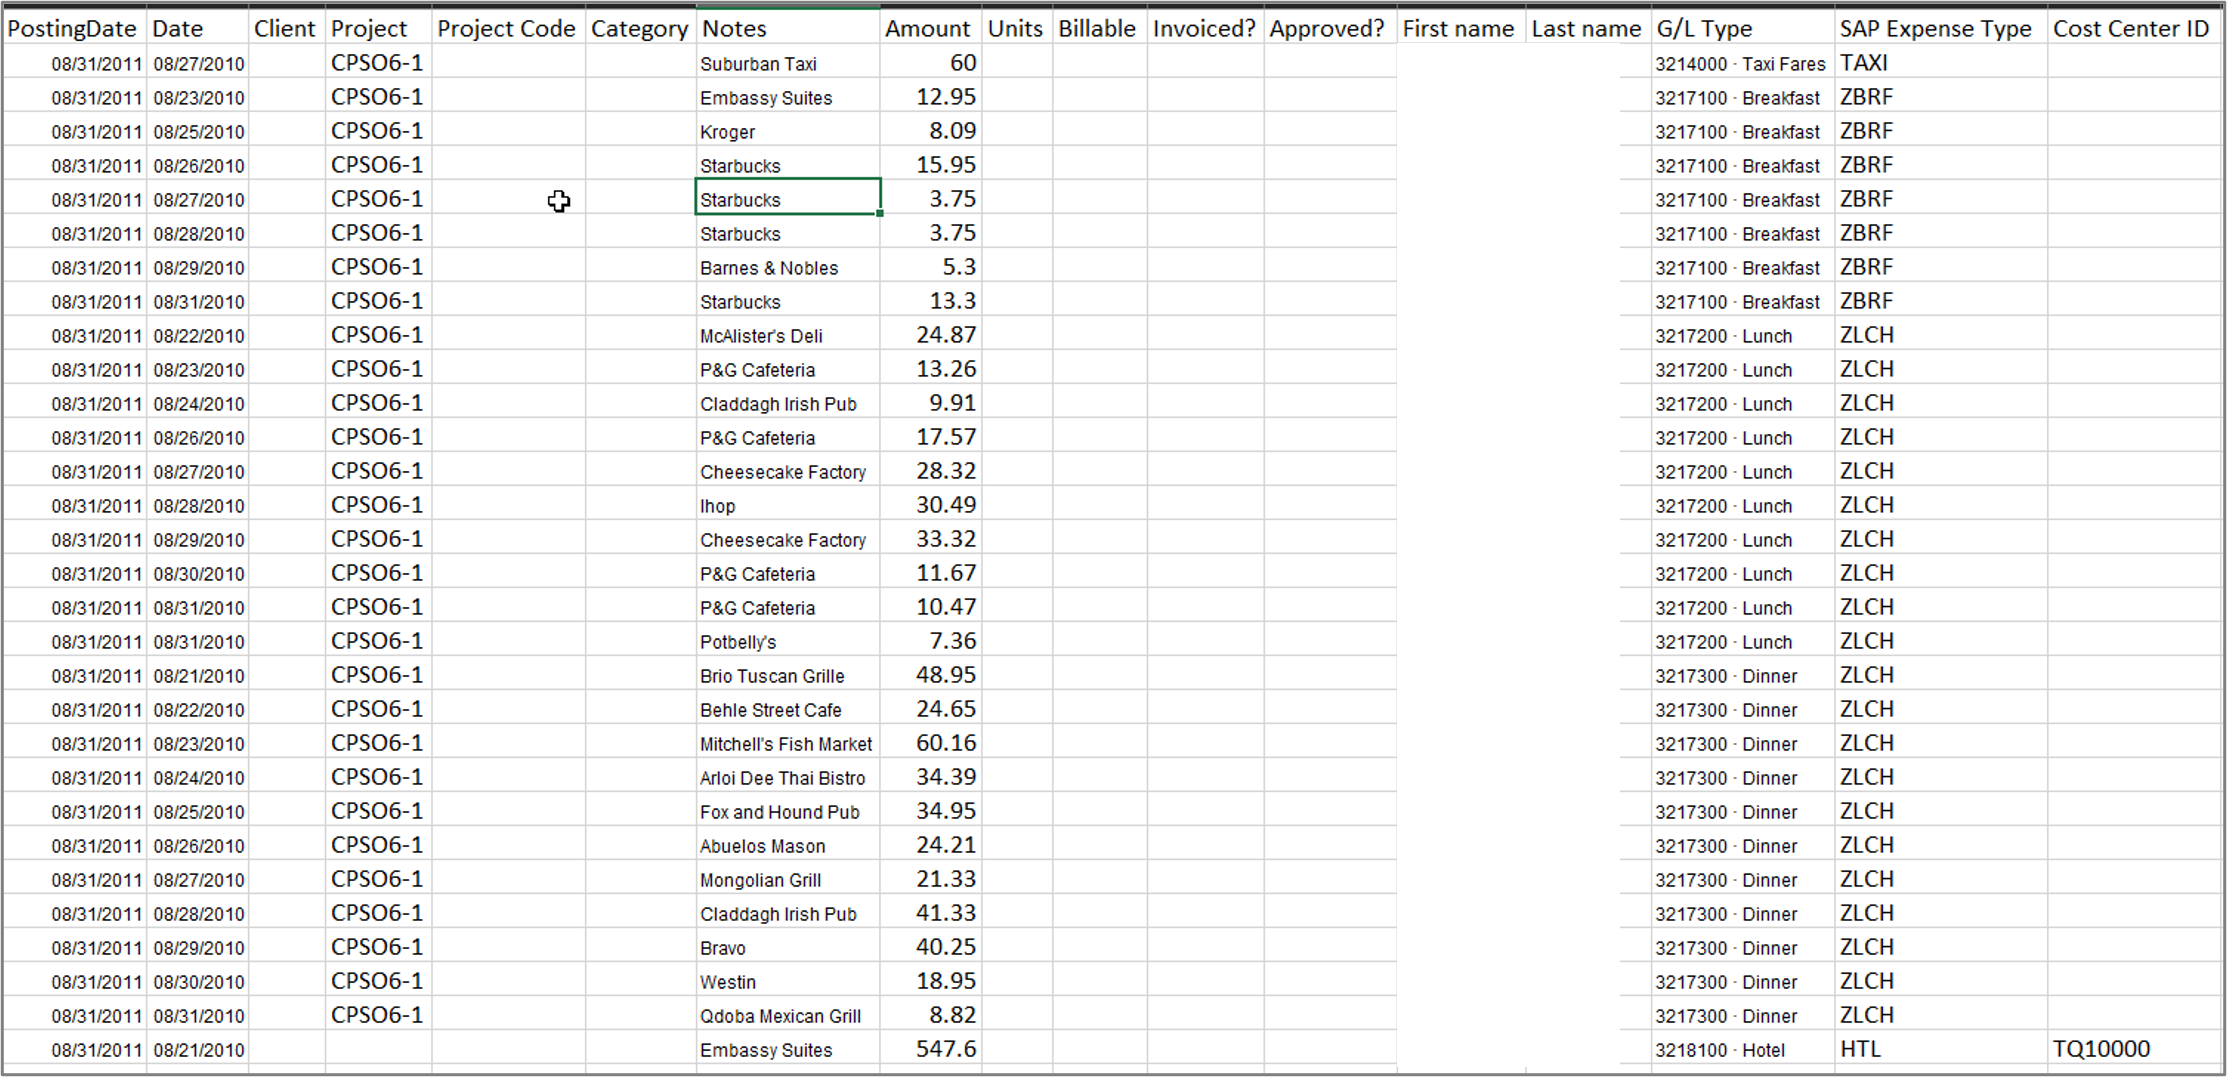
Task: Select the amount 547.6 cell
Action: 931,1049
